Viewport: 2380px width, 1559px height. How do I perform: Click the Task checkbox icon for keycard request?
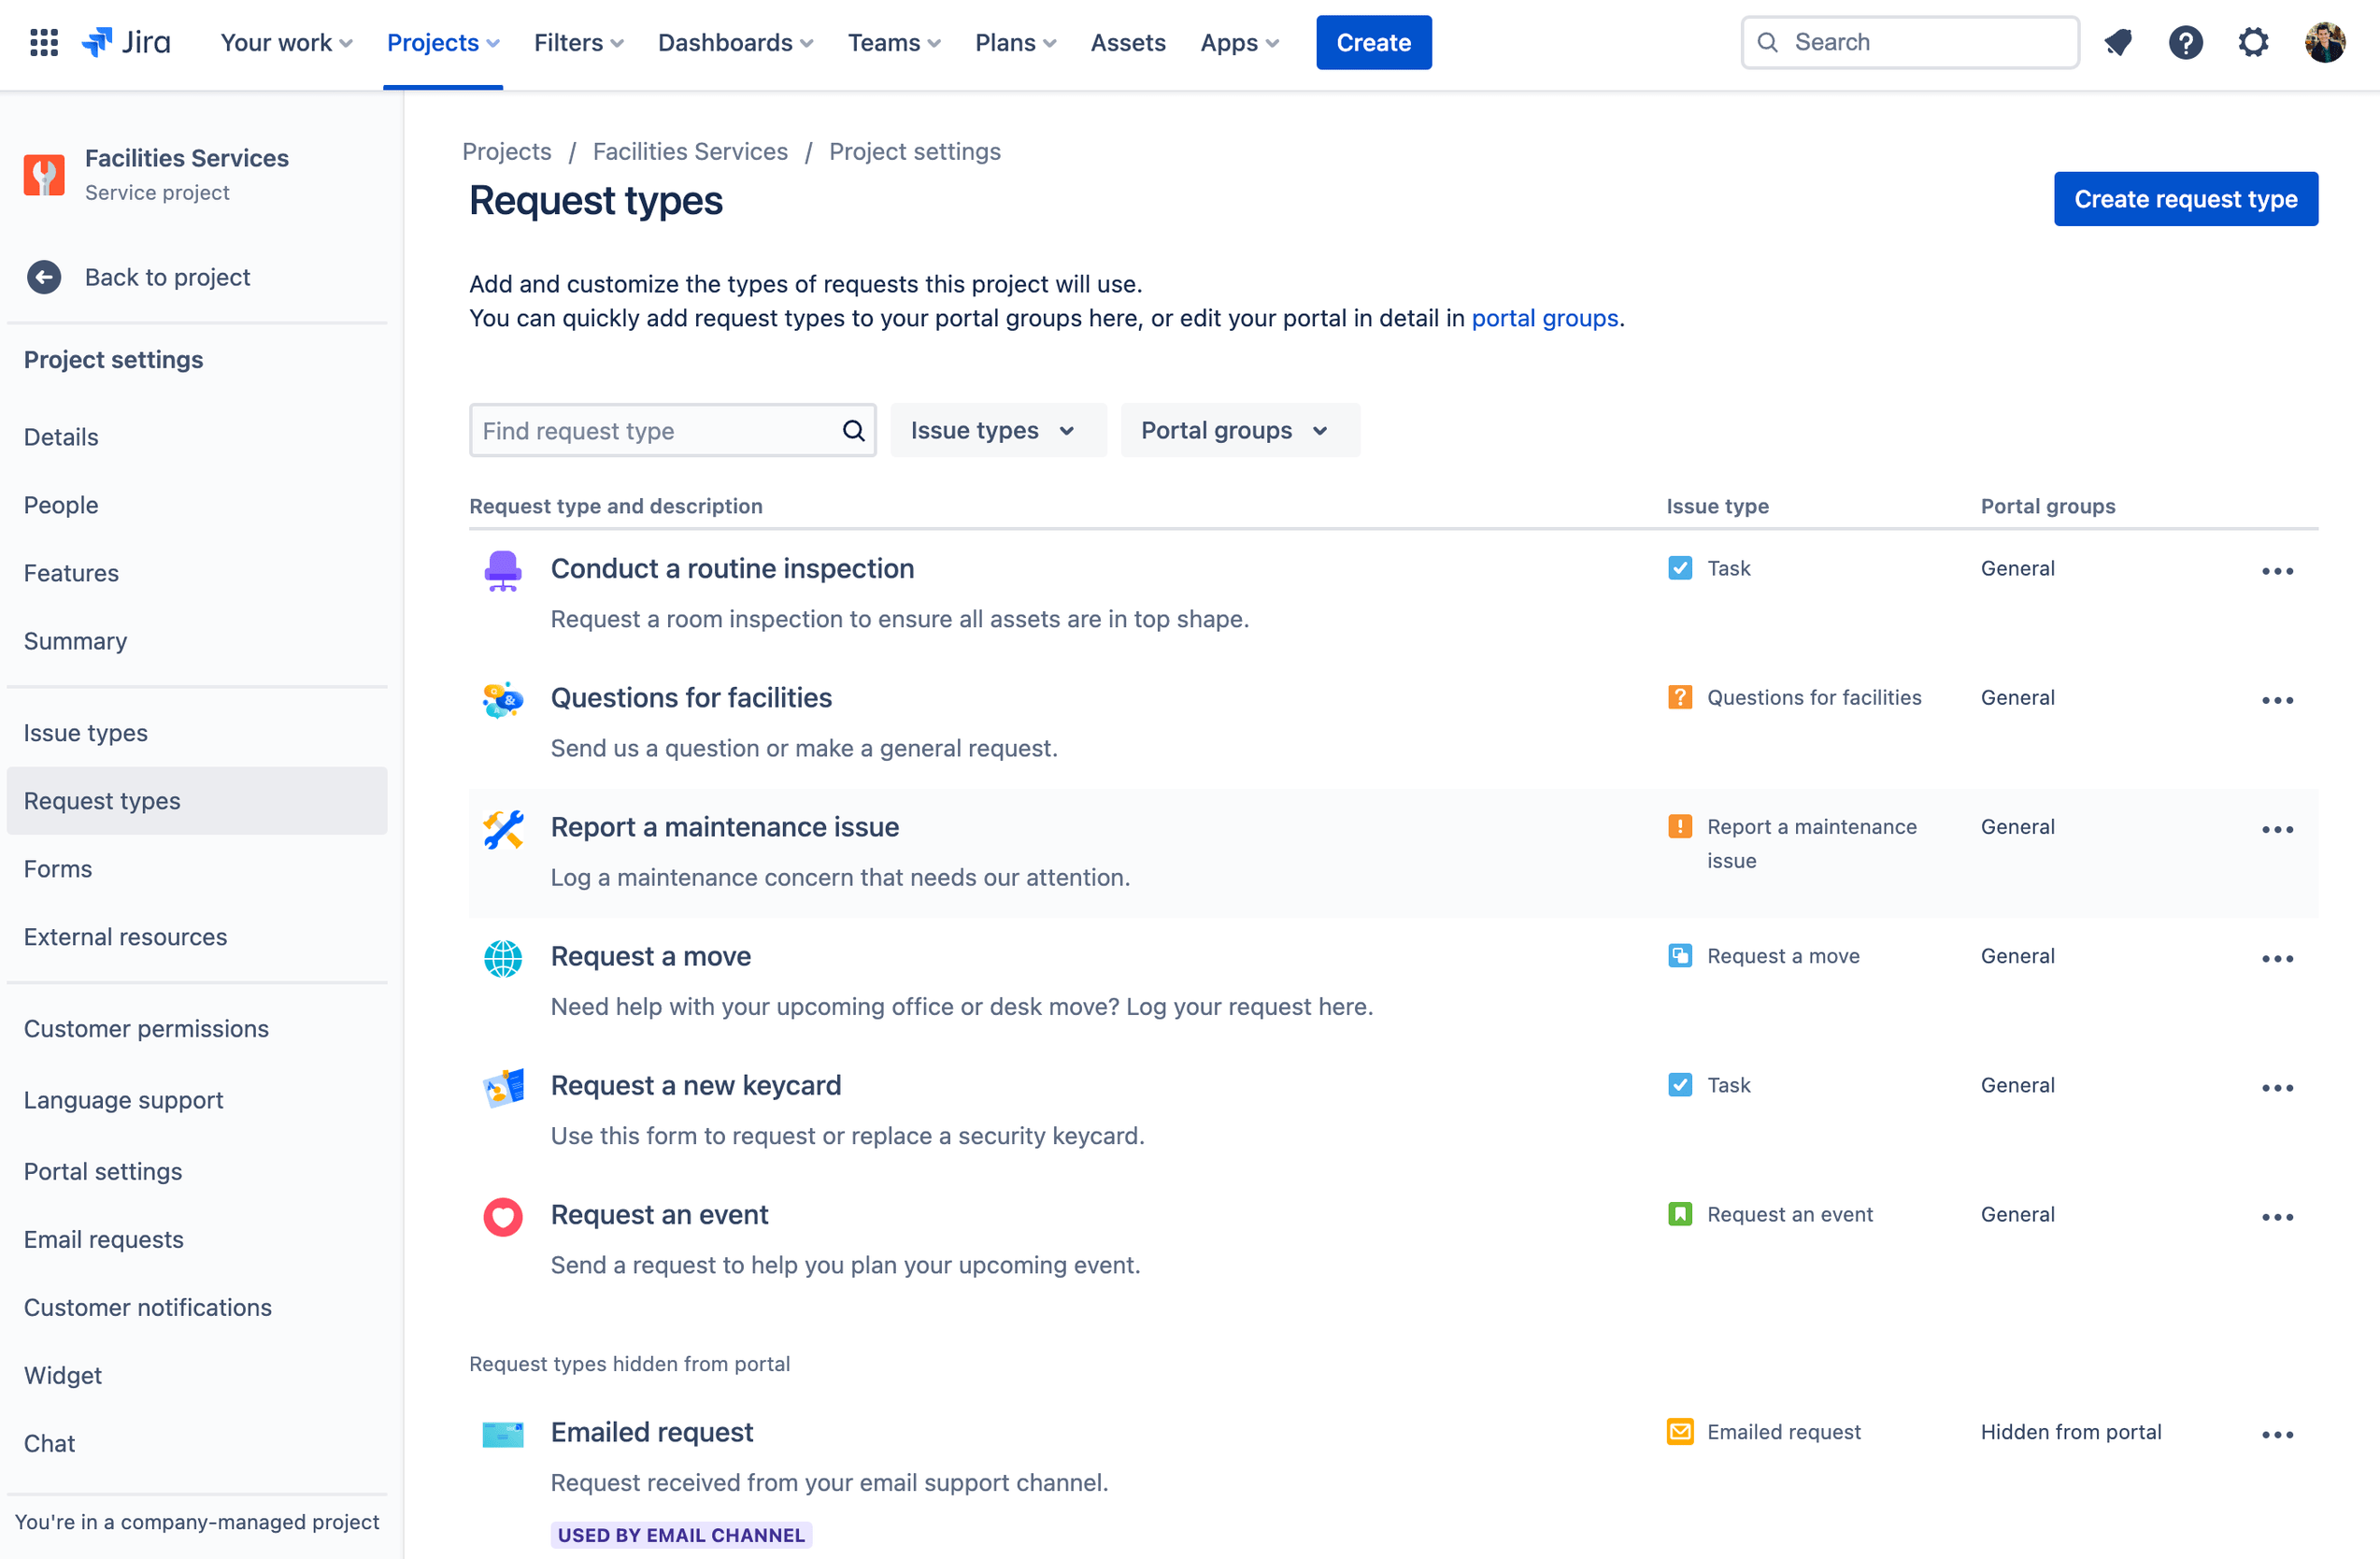1681,1084
